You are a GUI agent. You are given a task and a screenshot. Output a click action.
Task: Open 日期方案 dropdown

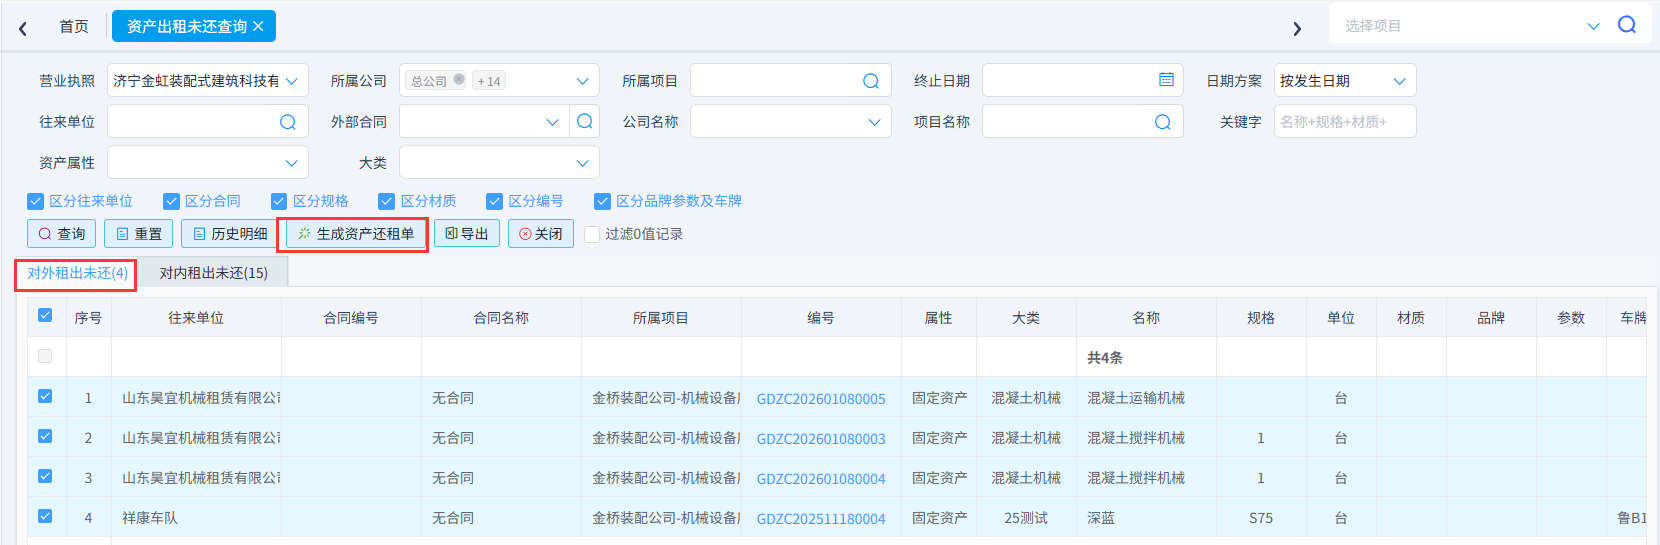point(1399,81)
